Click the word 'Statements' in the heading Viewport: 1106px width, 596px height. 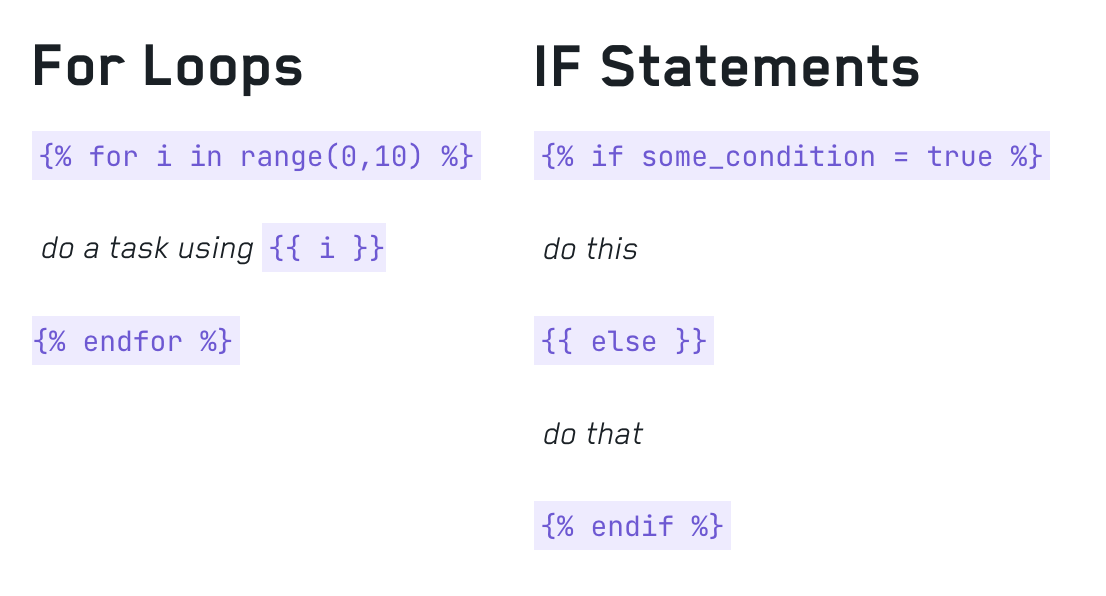(760, 67)
